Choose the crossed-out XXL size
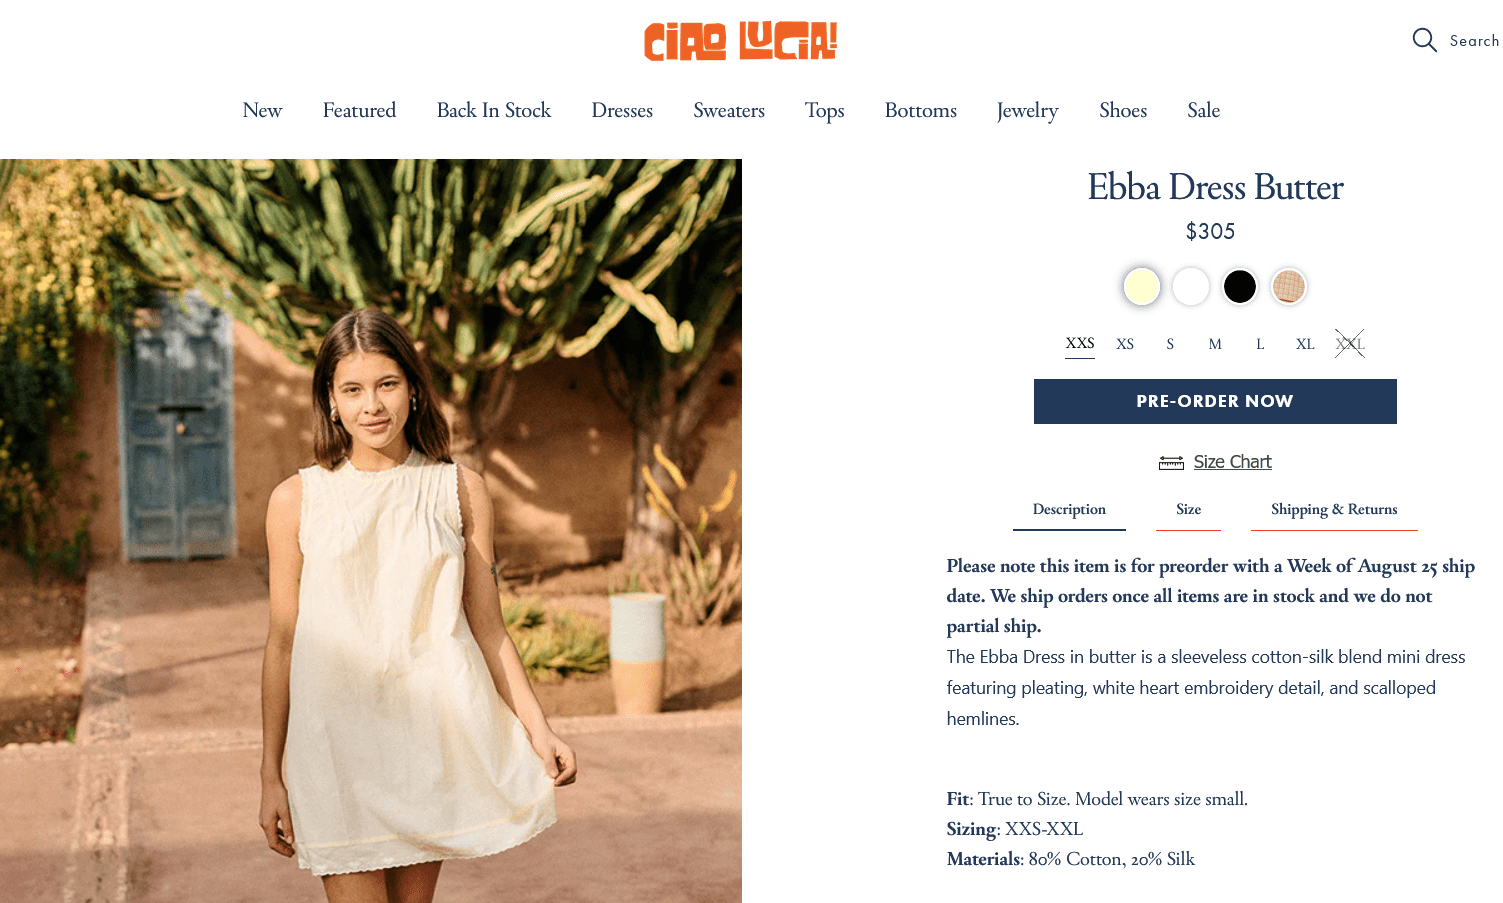Screen dimensions: 1503x903 pyautogui.click(x=1350, y=344)
